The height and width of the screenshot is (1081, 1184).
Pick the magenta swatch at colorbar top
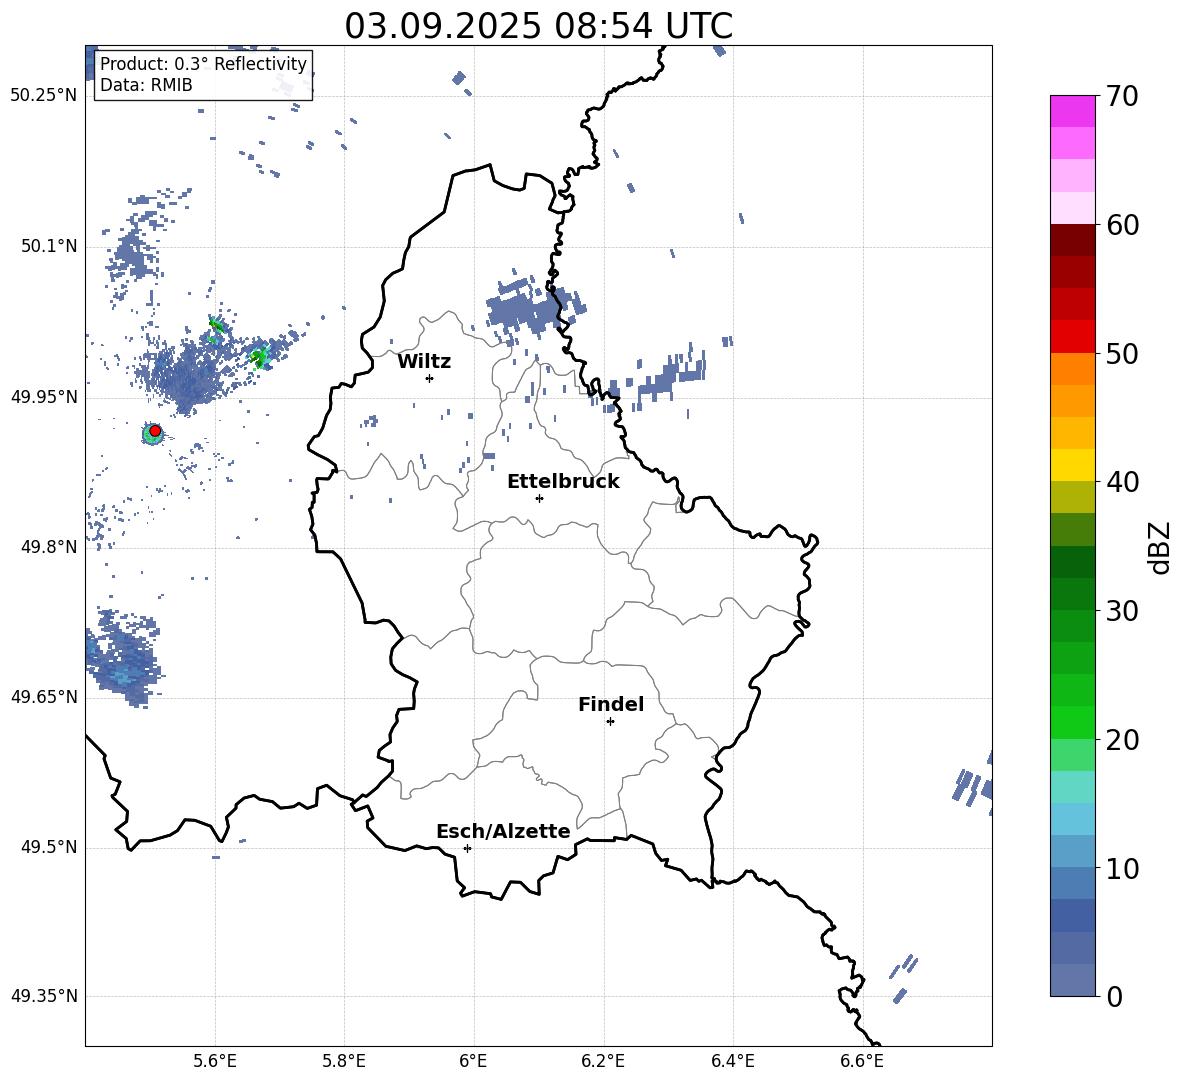[x=1072, y=111]
